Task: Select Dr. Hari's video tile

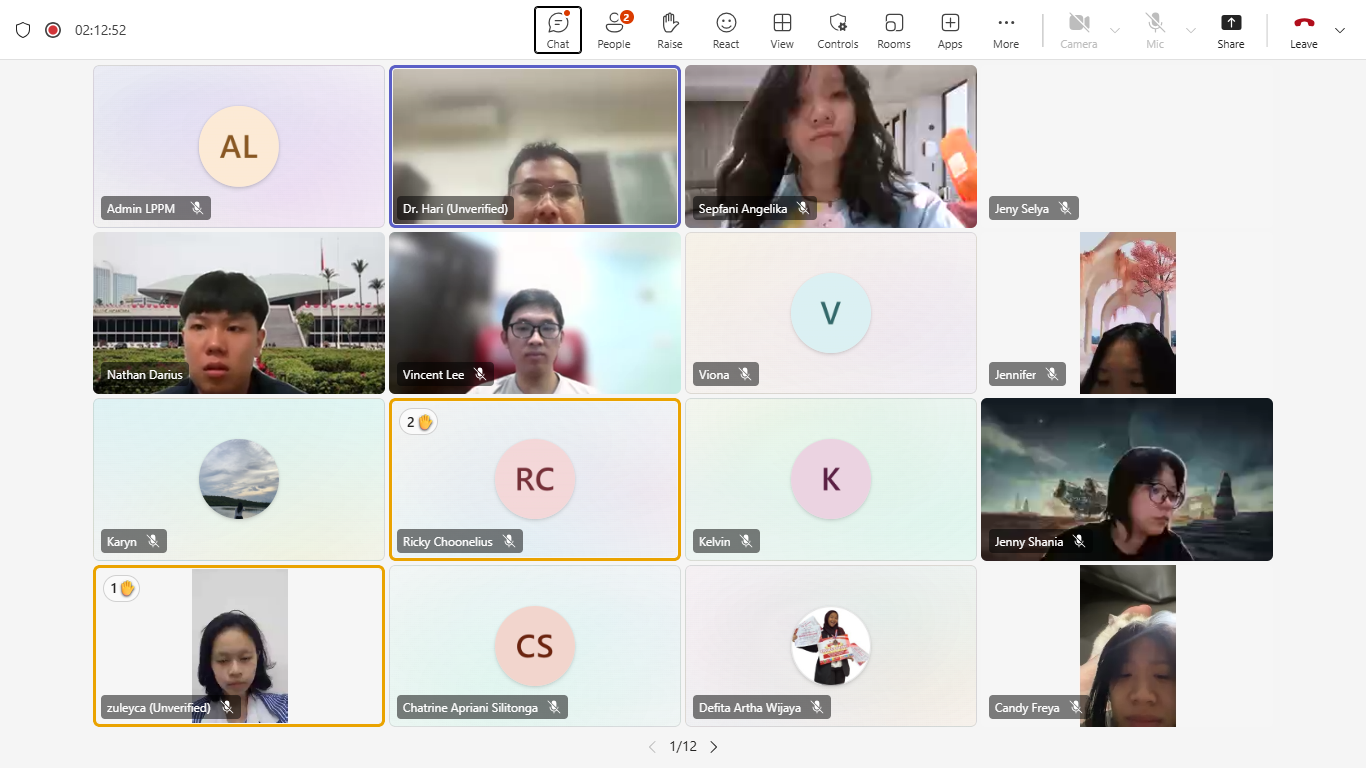Action: (x=535, y=146)
